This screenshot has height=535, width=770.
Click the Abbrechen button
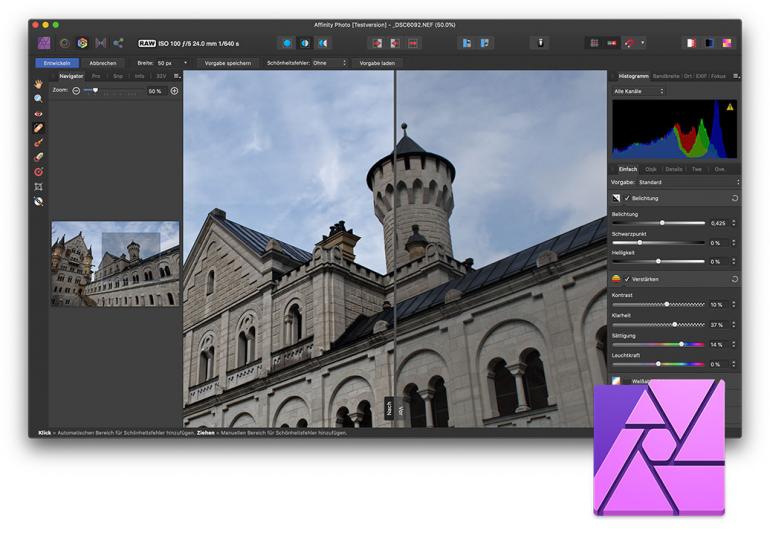click(x=103, y=63)
